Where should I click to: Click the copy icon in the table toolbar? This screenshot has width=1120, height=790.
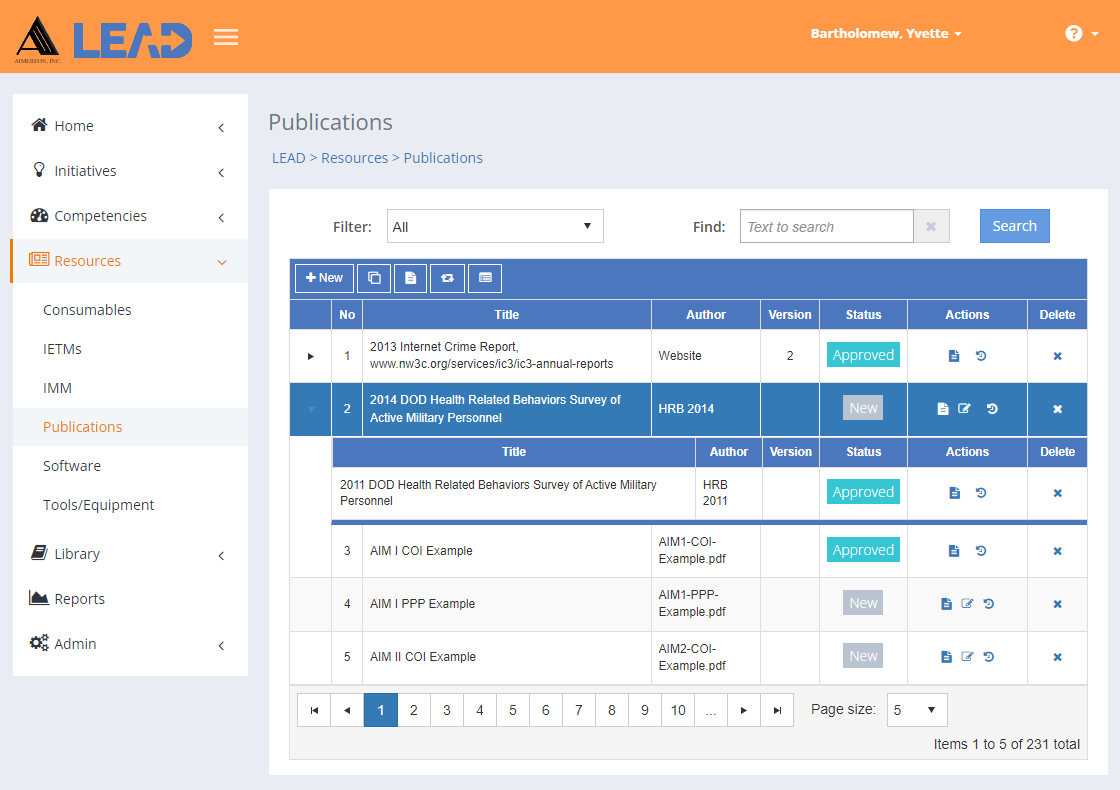click(x=374, y=278)
